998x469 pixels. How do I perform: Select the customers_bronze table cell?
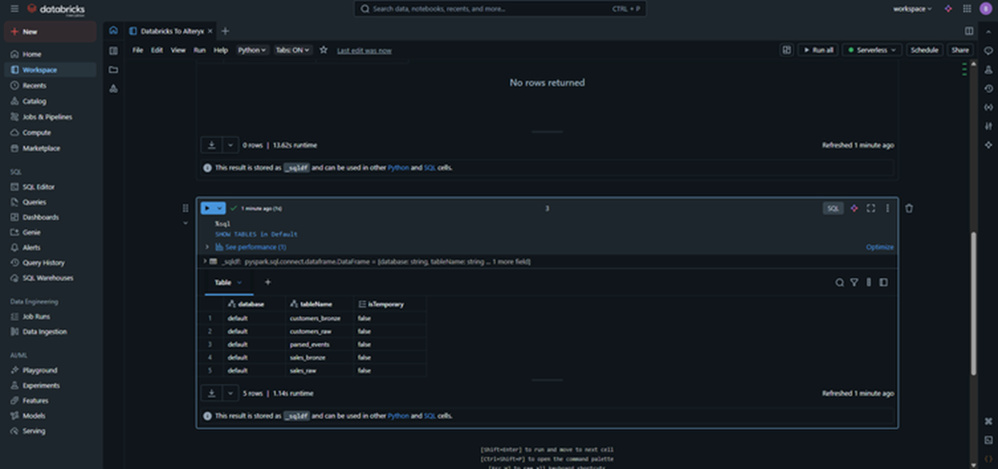[319, 318]
